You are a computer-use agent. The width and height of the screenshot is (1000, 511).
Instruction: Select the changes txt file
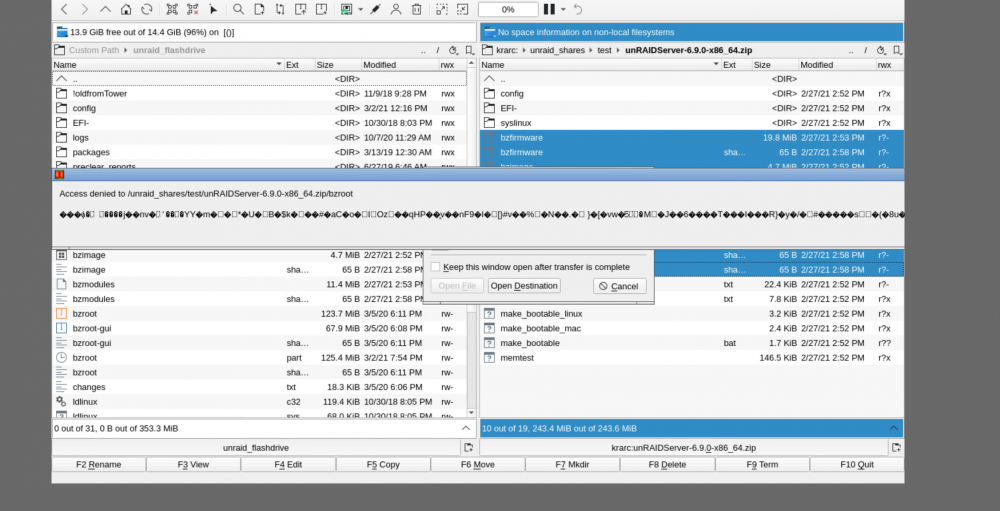click(x=260, y=387)
